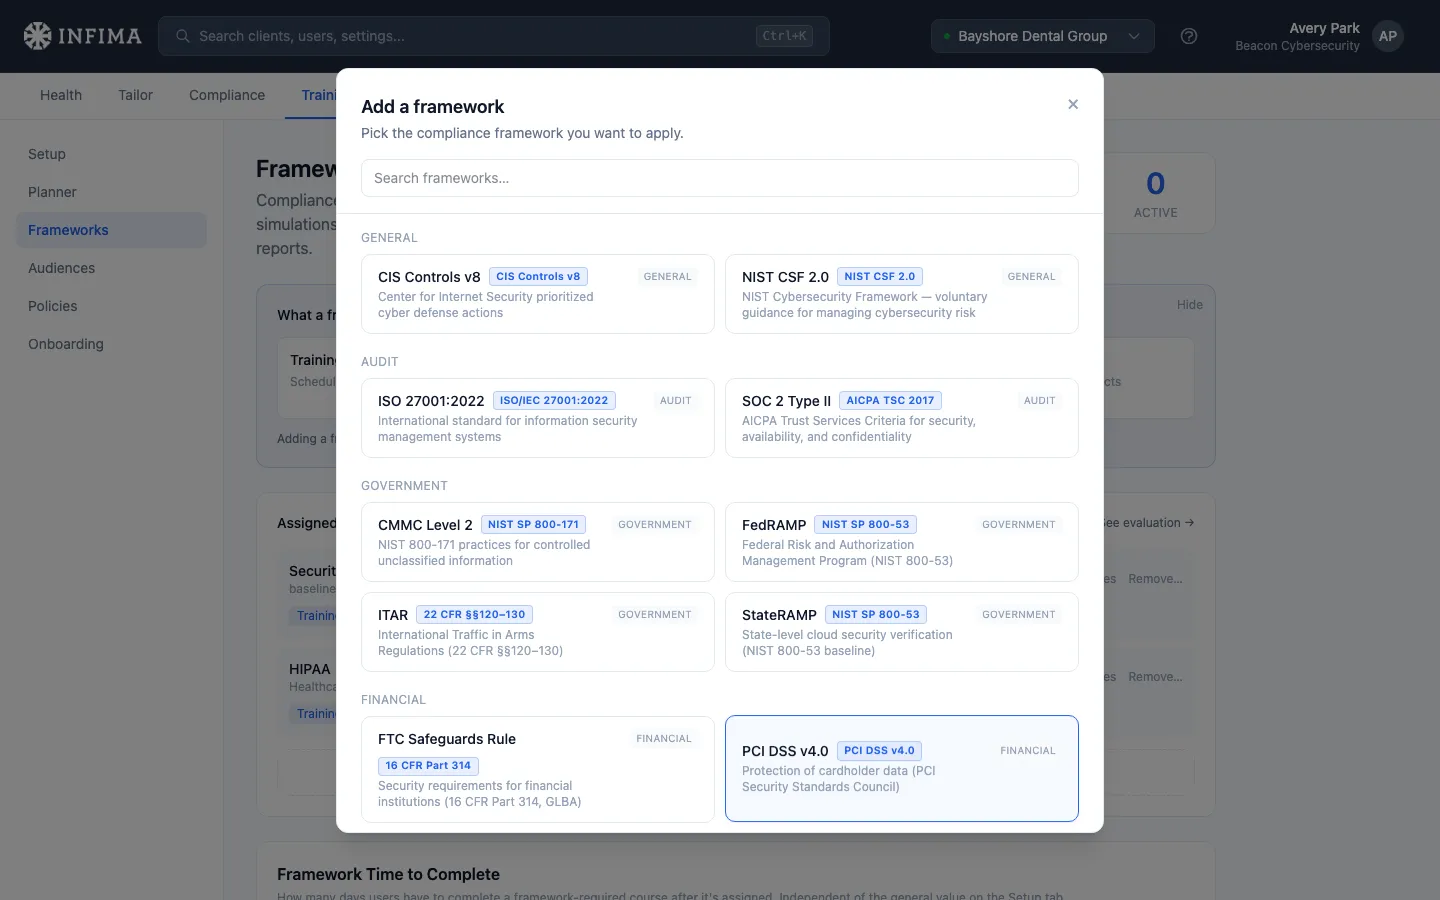
Task: Click the Infima logo icon
Action: click(37, 36)
